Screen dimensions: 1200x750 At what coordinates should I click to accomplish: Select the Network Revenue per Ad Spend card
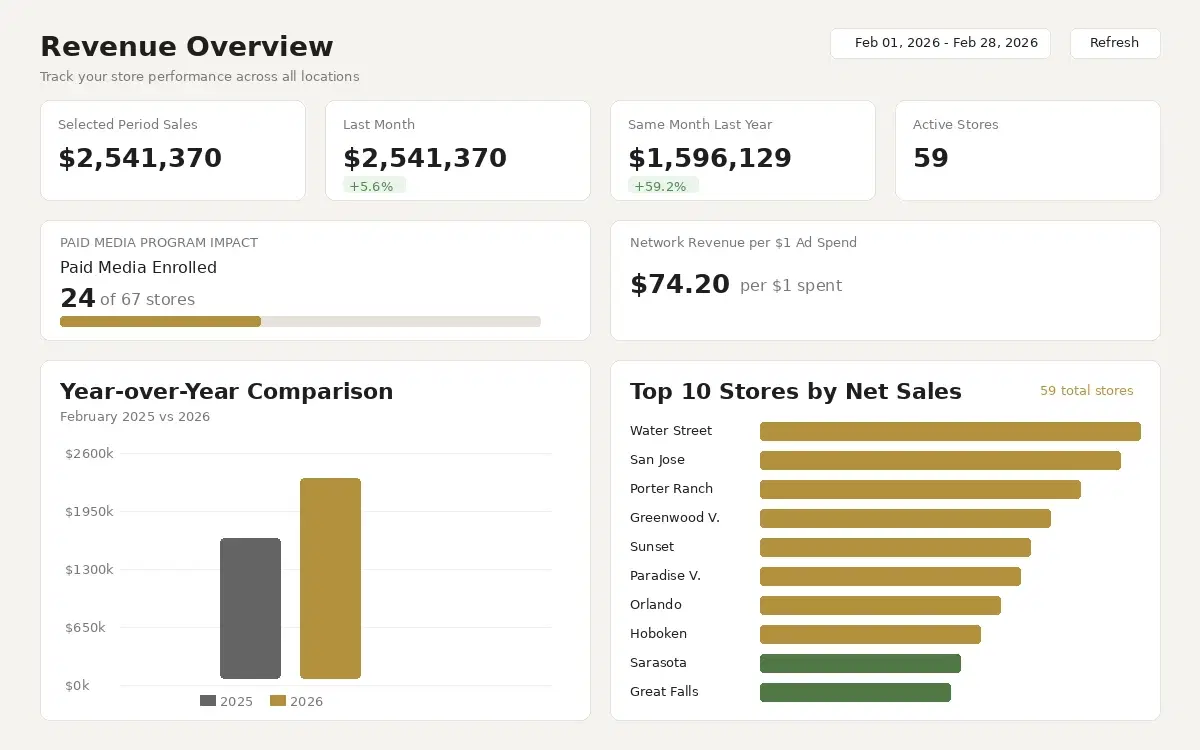coord(885,280)
